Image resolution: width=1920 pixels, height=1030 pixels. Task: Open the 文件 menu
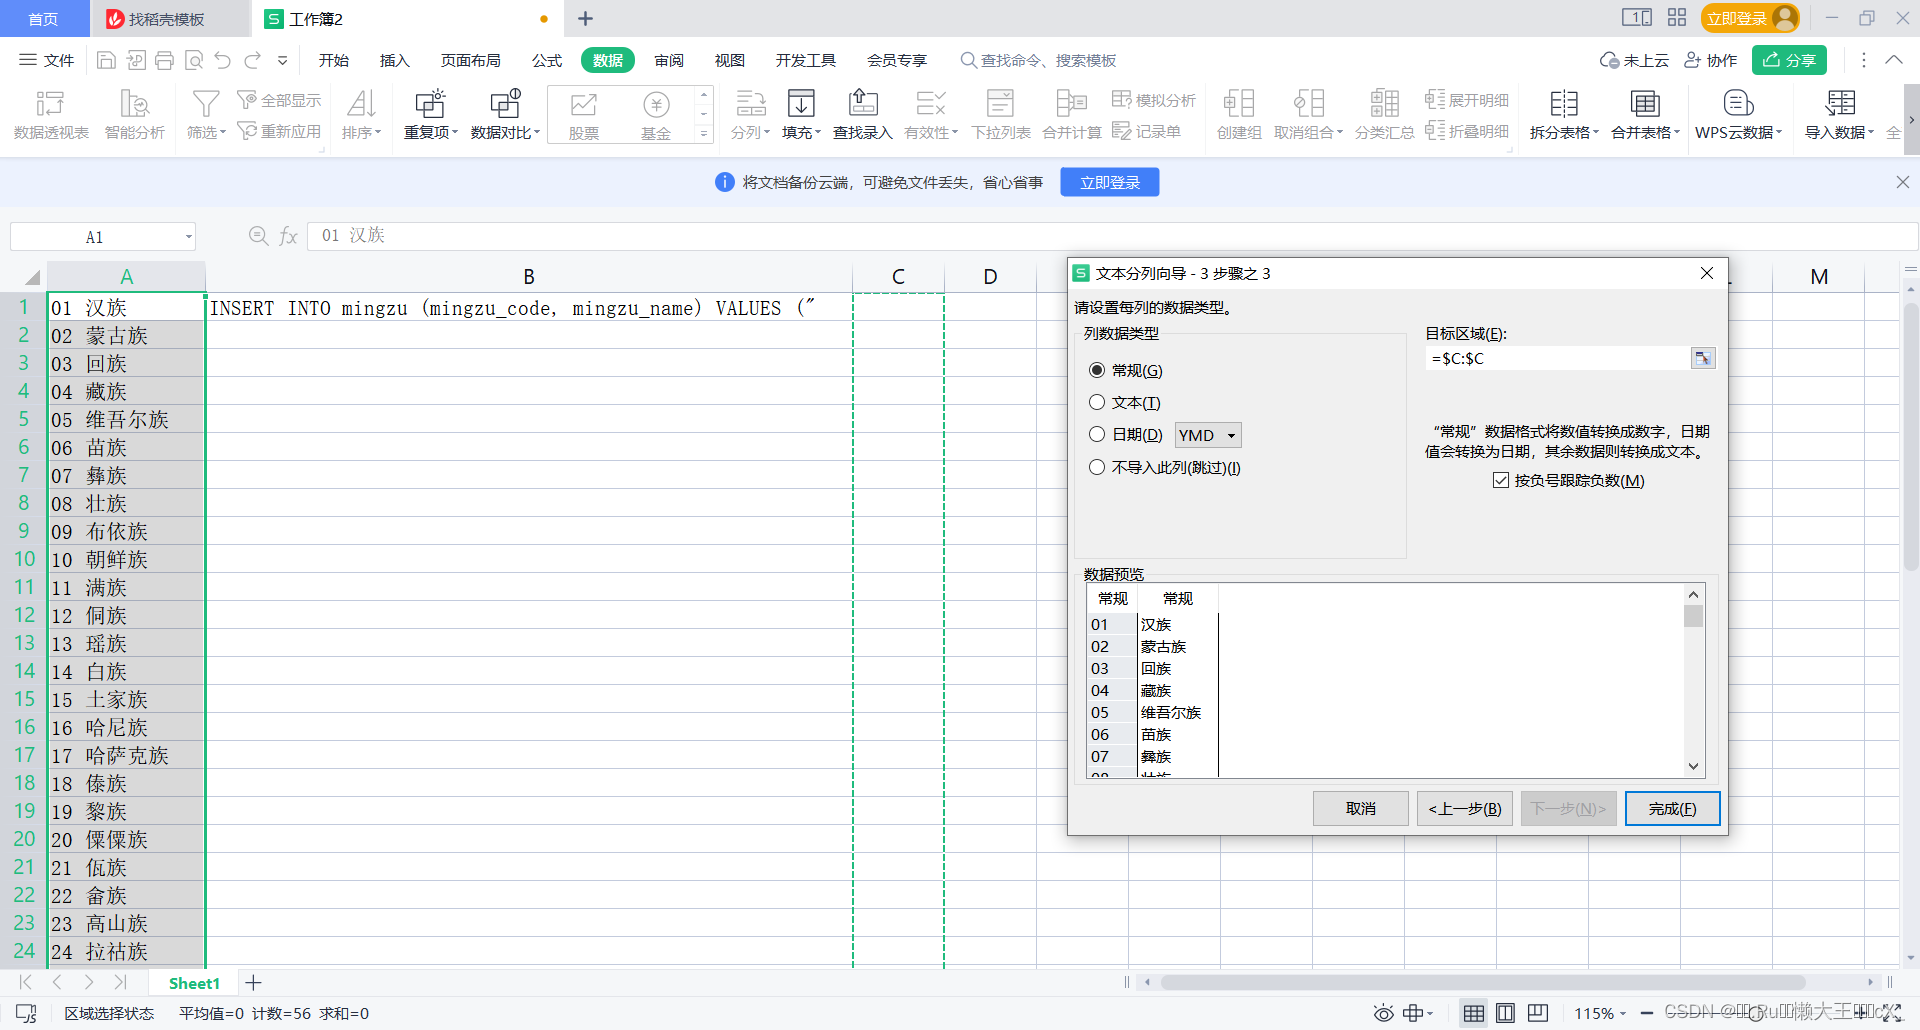[47, 60]
